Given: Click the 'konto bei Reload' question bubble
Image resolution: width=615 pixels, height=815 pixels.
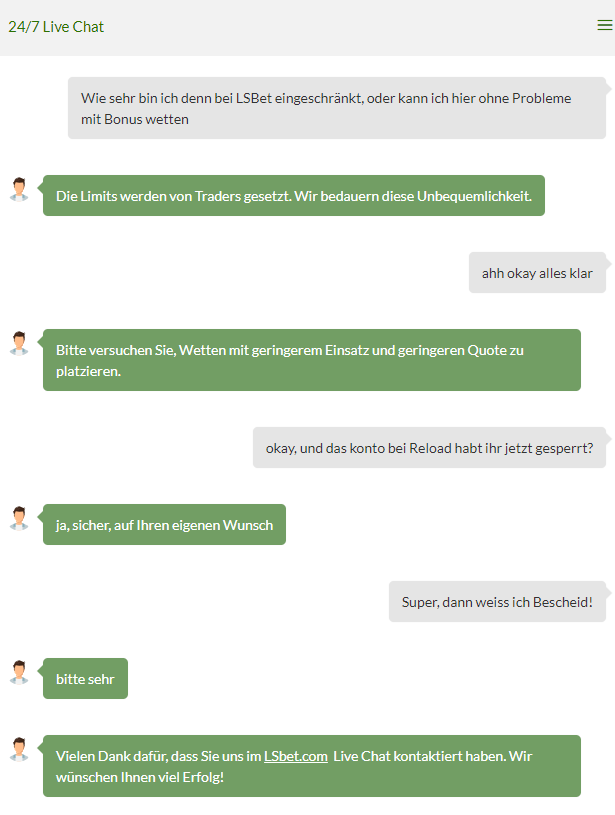Looking at the screenshot, I should [x=429, y=448].
